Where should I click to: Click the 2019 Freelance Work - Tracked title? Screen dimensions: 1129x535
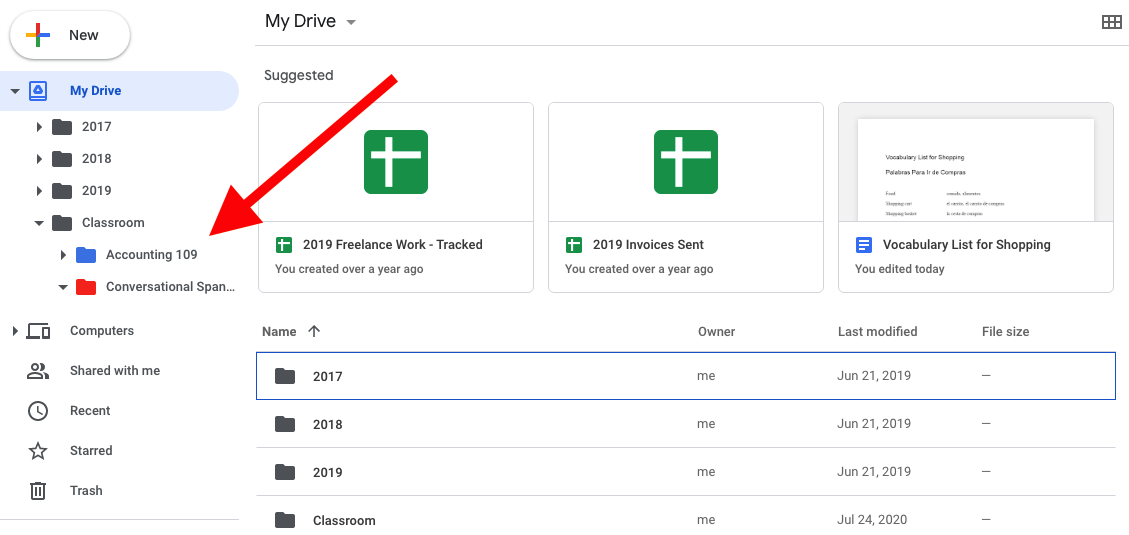(393, 245)
